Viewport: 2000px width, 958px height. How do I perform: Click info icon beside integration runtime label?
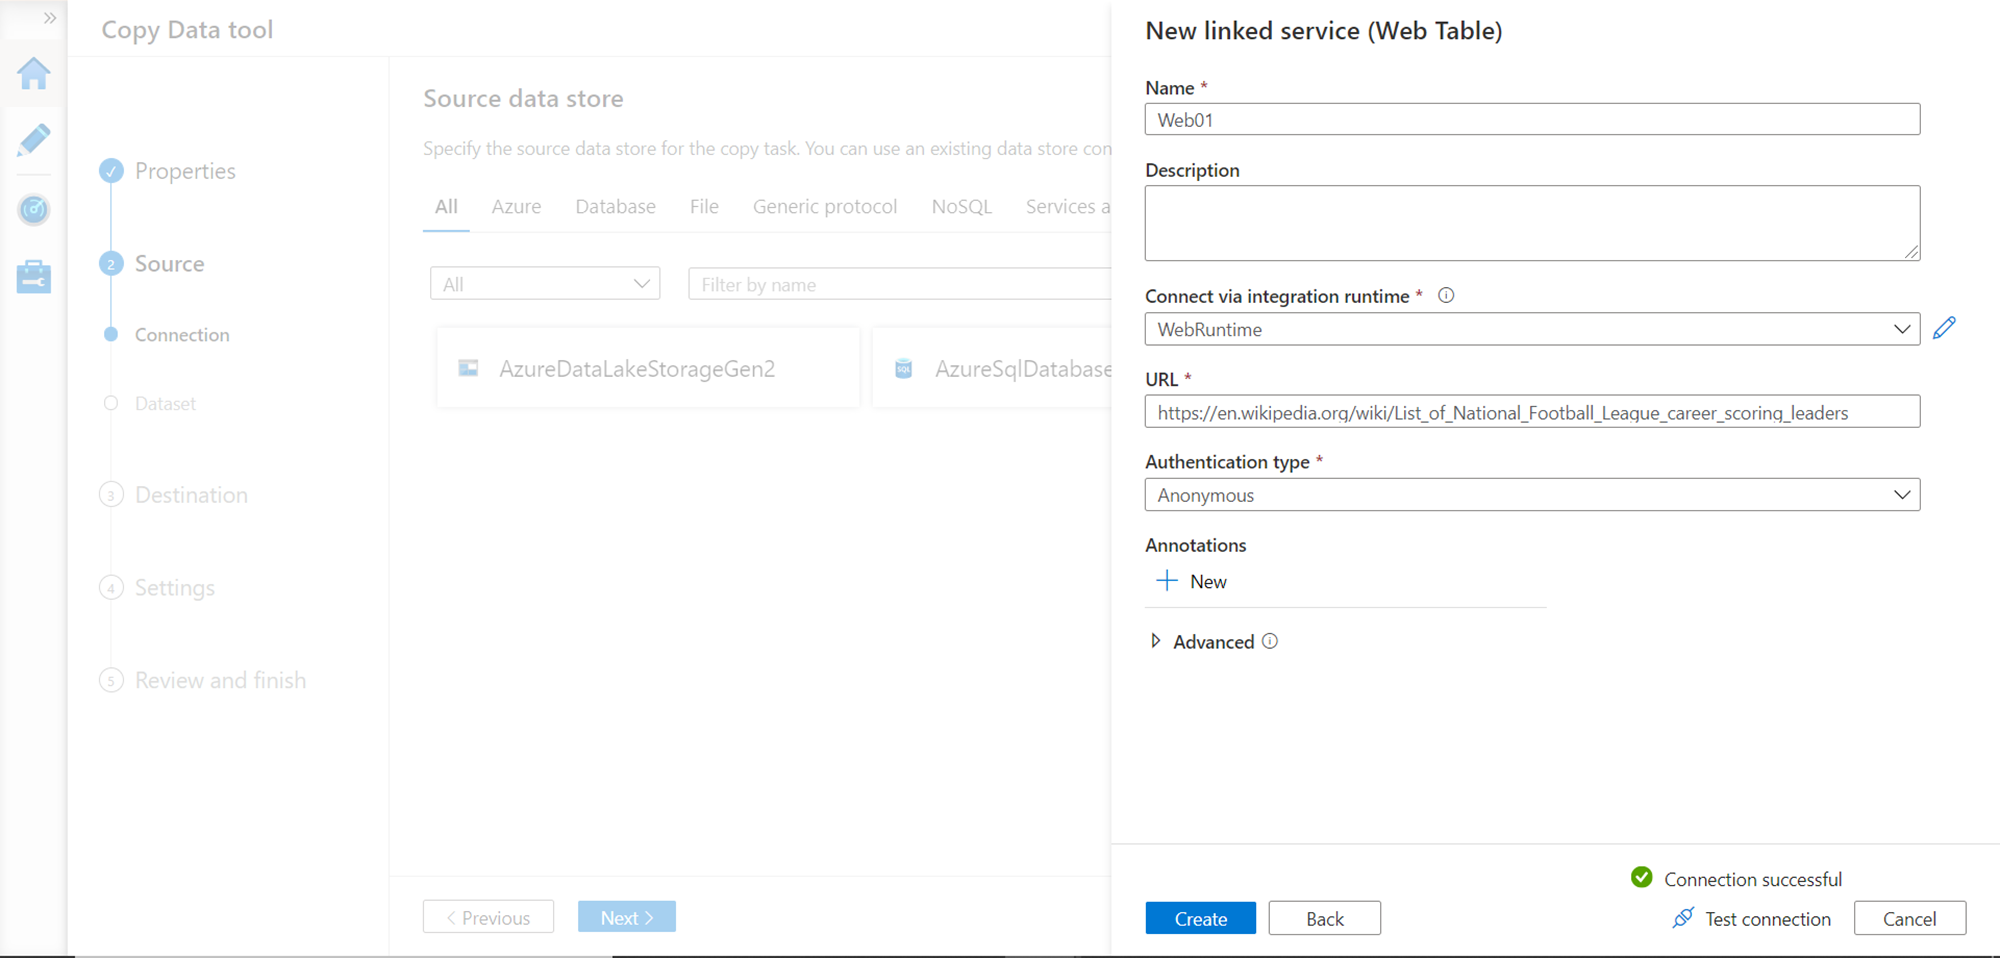click(x=1446, y=295)
